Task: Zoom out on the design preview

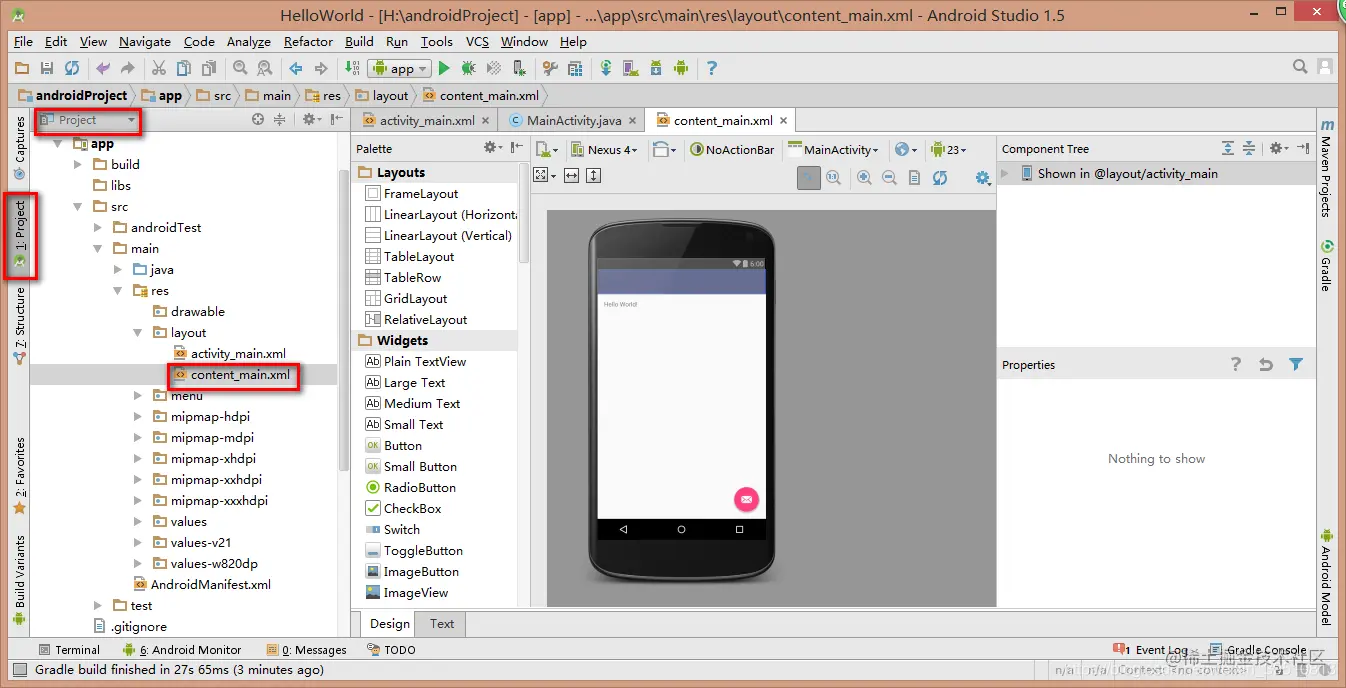Action: click(889, 178)
